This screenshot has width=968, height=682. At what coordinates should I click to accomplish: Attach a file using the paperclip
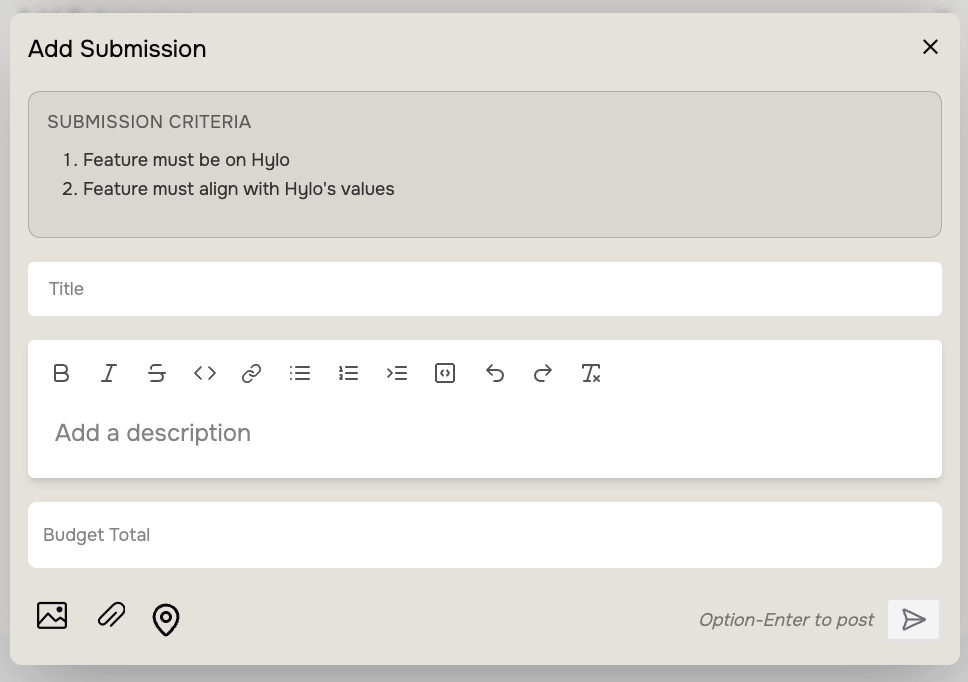(111, 615)
